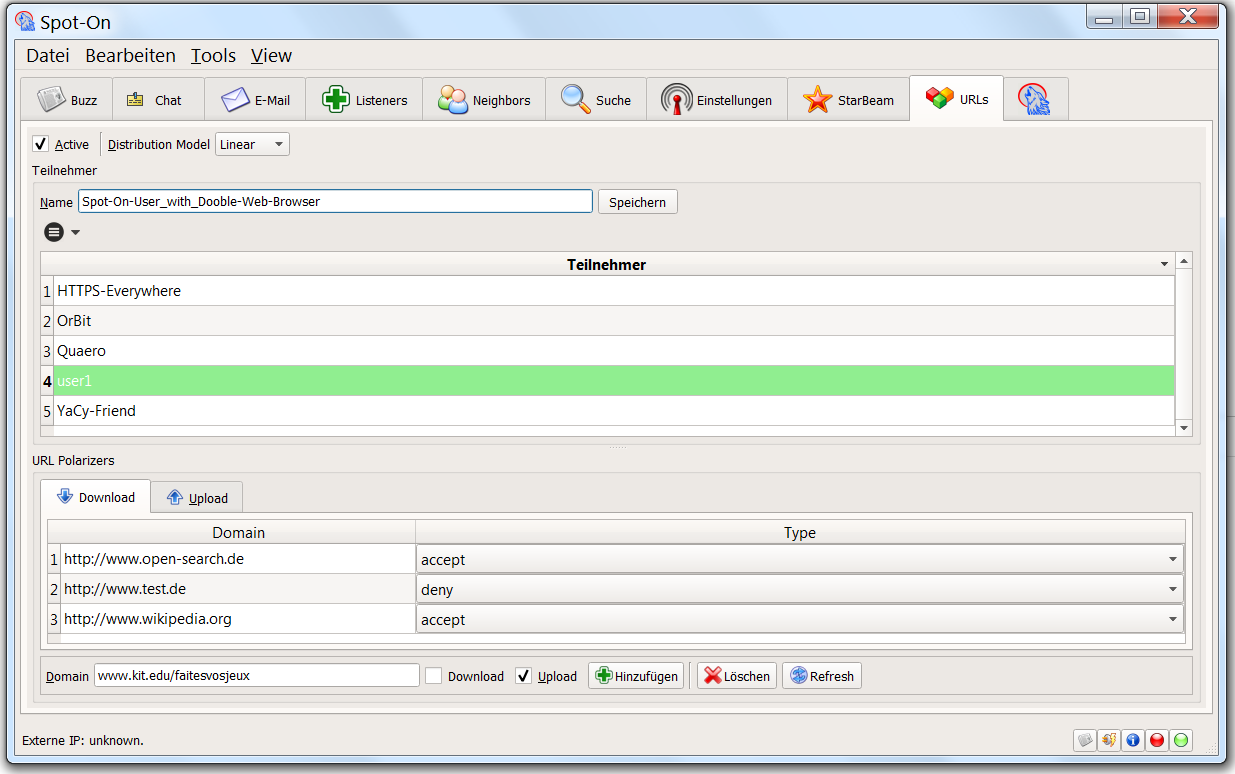The height and width of the screenshot is (774, 1235).
Task: Click the Speichern button
Action: (x=637, y=202)
